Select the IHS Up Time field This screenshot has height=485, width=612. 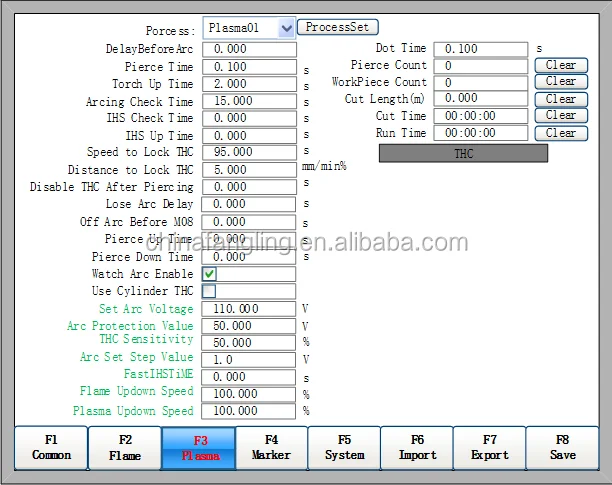click(x=249, y=136)
